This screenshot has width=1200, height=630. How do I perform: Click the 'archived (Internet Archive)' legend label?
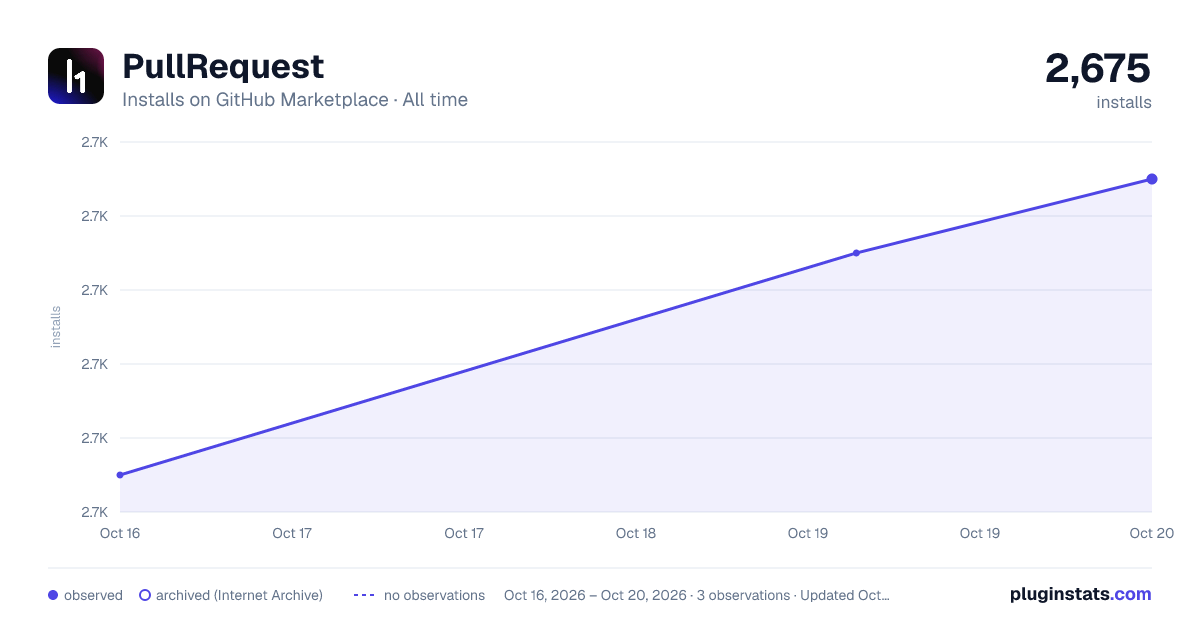pos(239,595)
